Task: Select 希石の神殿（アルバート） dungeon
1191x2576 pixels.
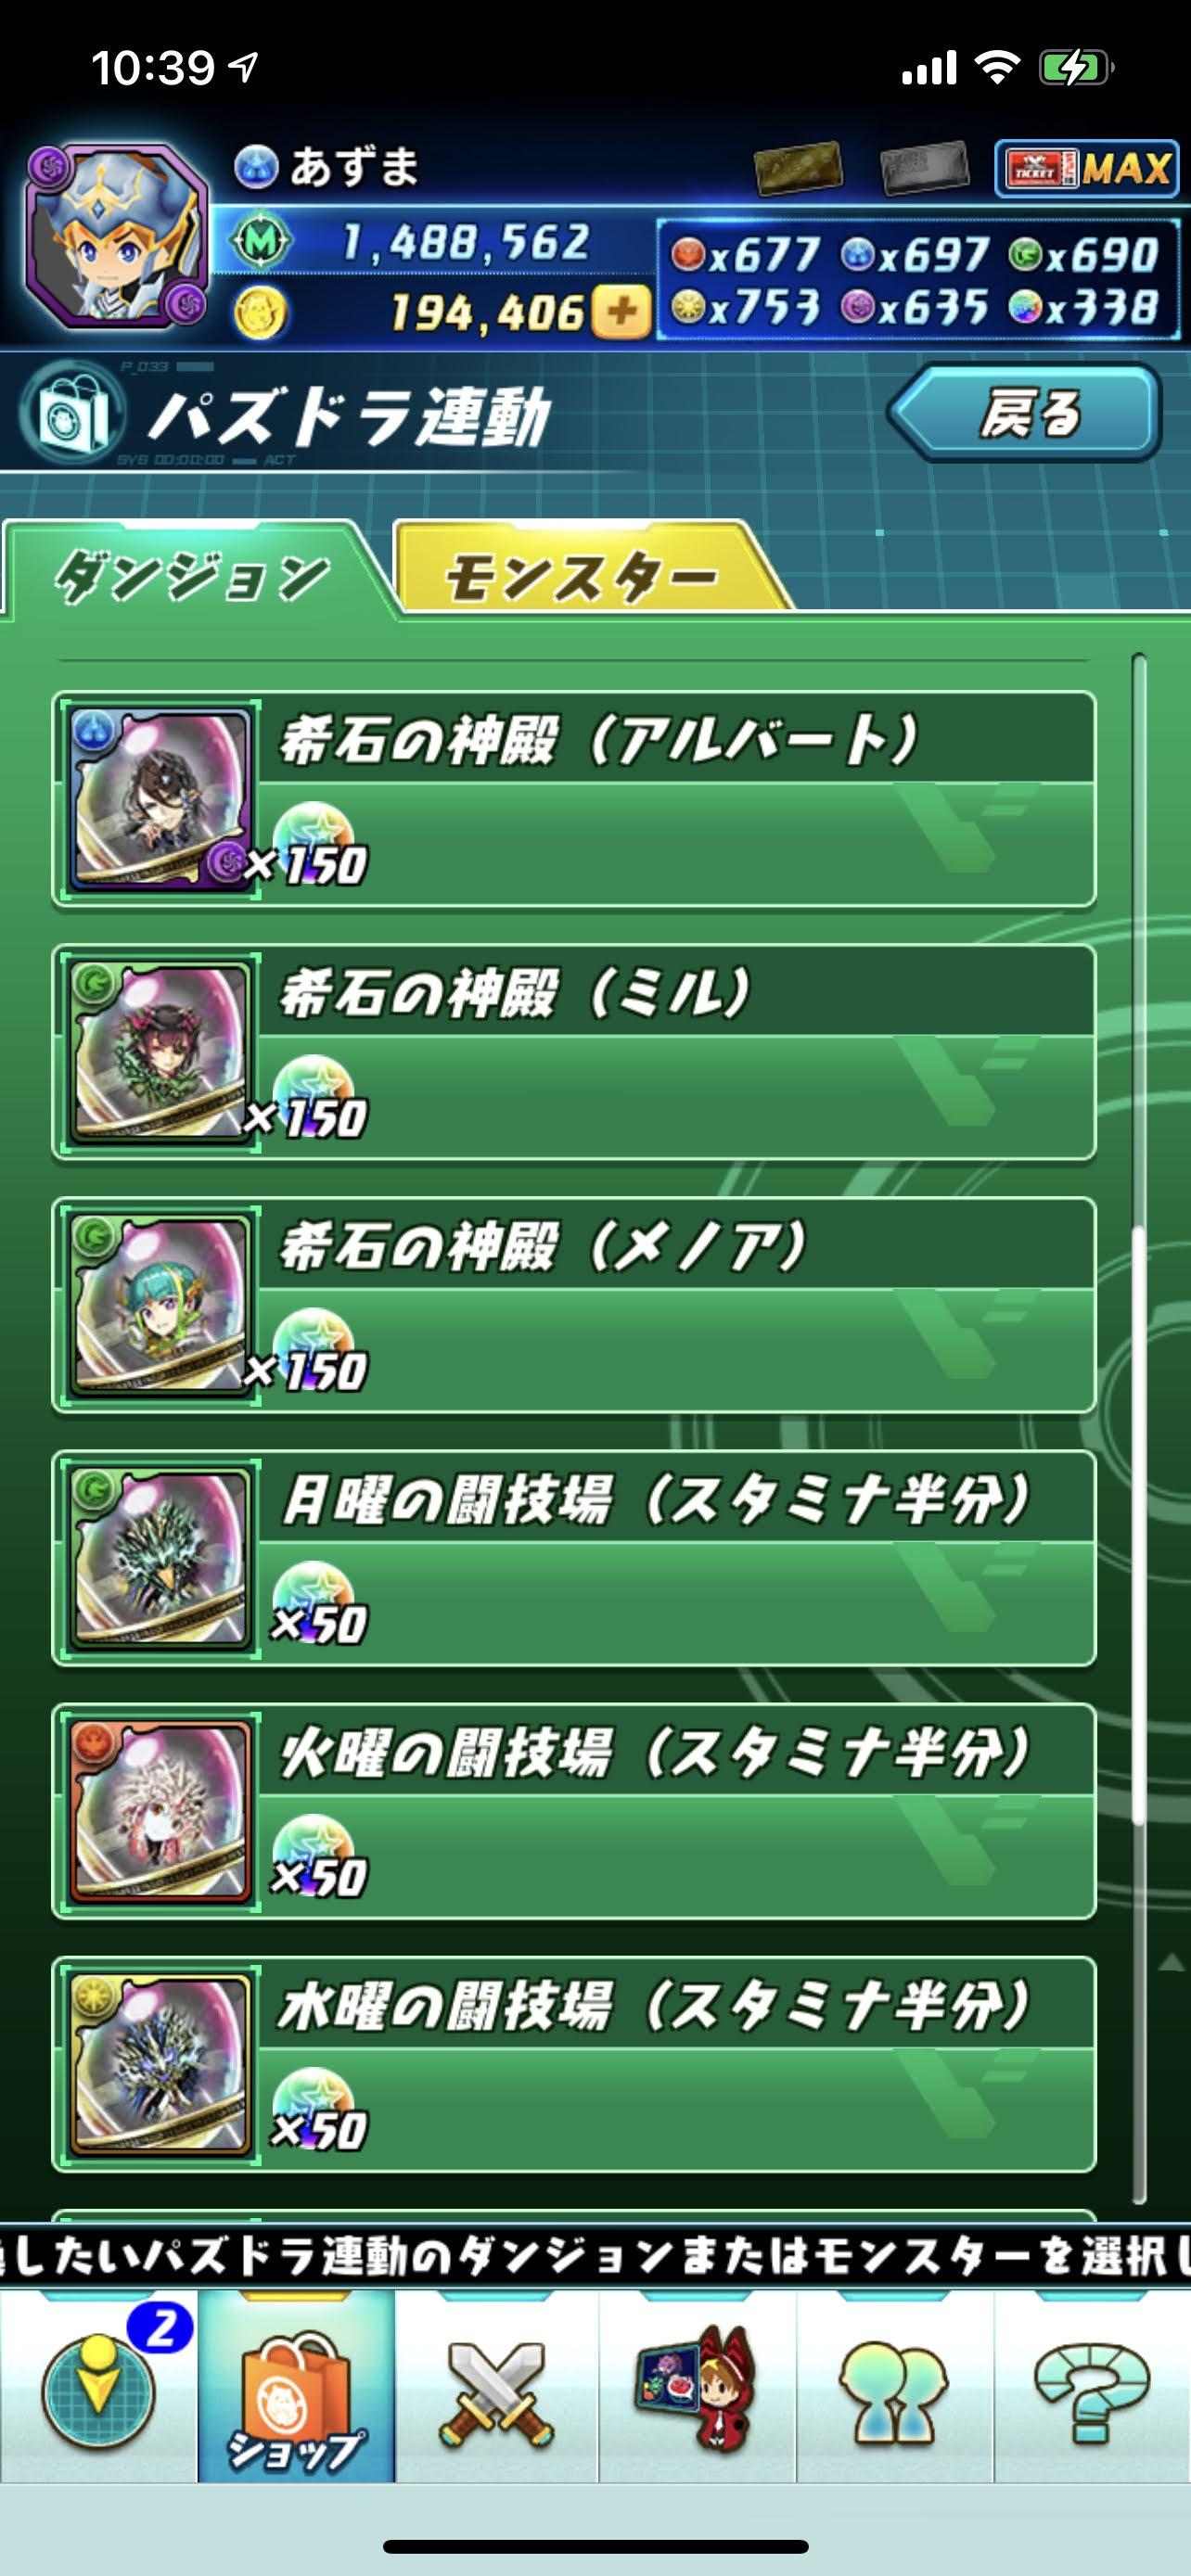Action: tap(574, 799)
